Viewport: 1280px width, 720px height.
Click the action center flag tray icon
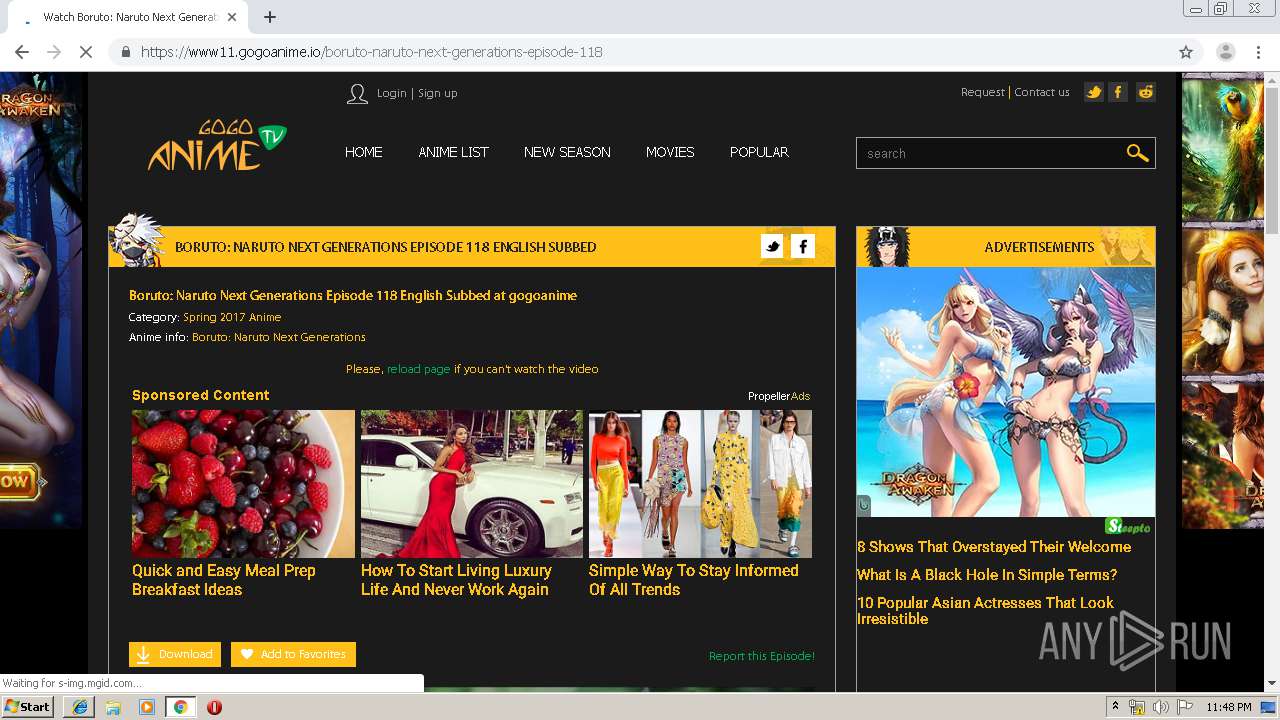[x=1184, y=707]
